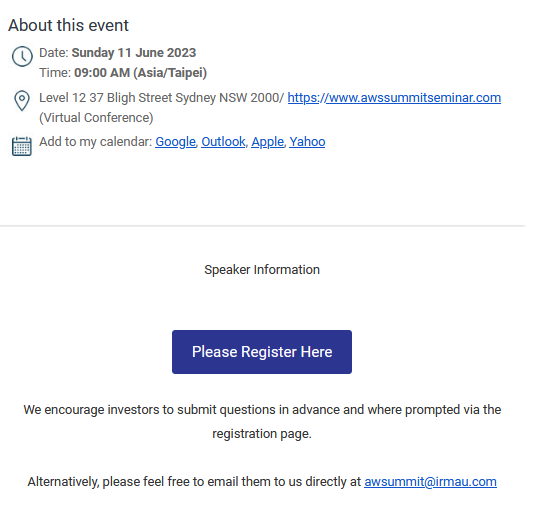Open the awssummitseminar.com website link
This screenshot has width=534, height=505.
[x=394, y=98]
